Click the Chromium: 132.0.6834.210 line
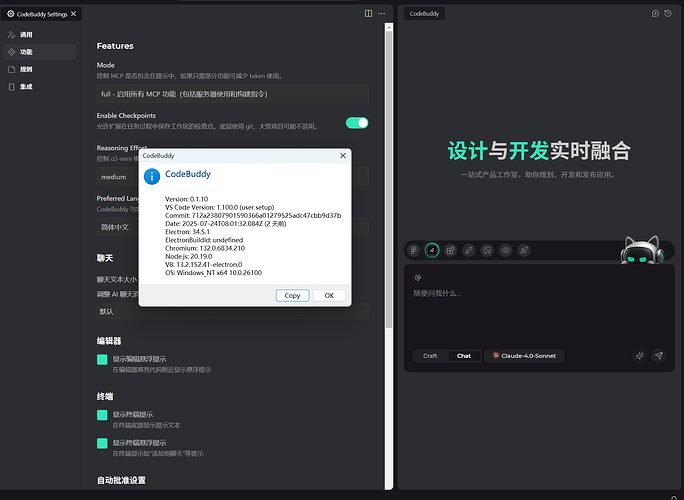Image resolution: width=684 pixels, height=500 pixels. pyautogui.click(x=205, y=248)
